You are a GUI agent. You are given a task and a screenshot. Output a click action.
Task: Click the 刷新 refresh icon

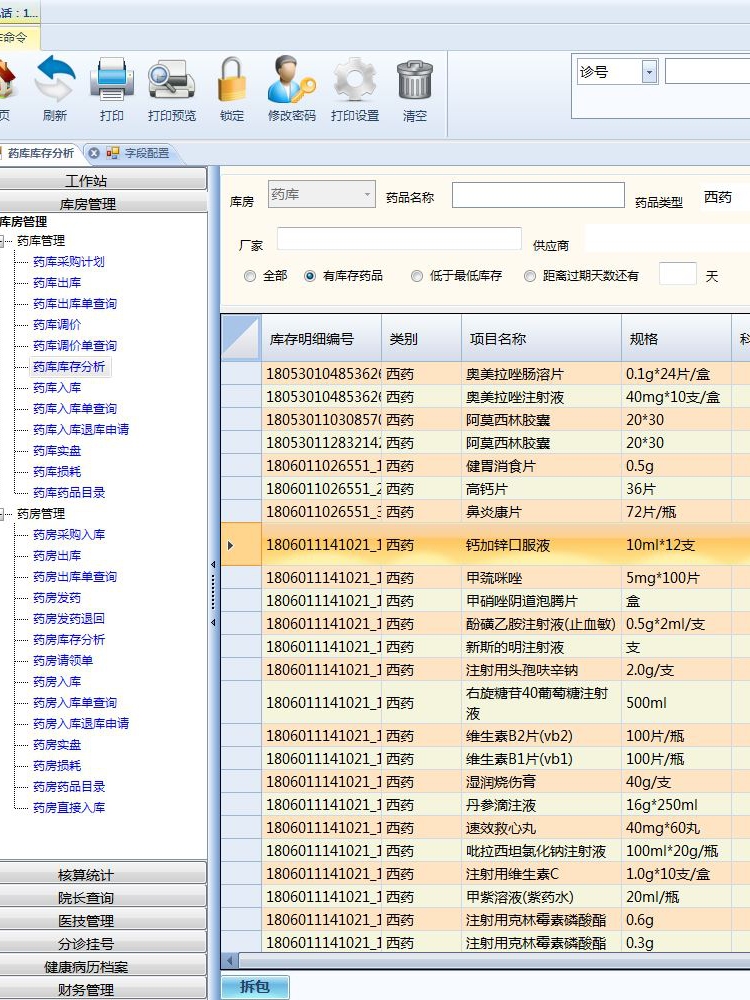pos(55,79)
